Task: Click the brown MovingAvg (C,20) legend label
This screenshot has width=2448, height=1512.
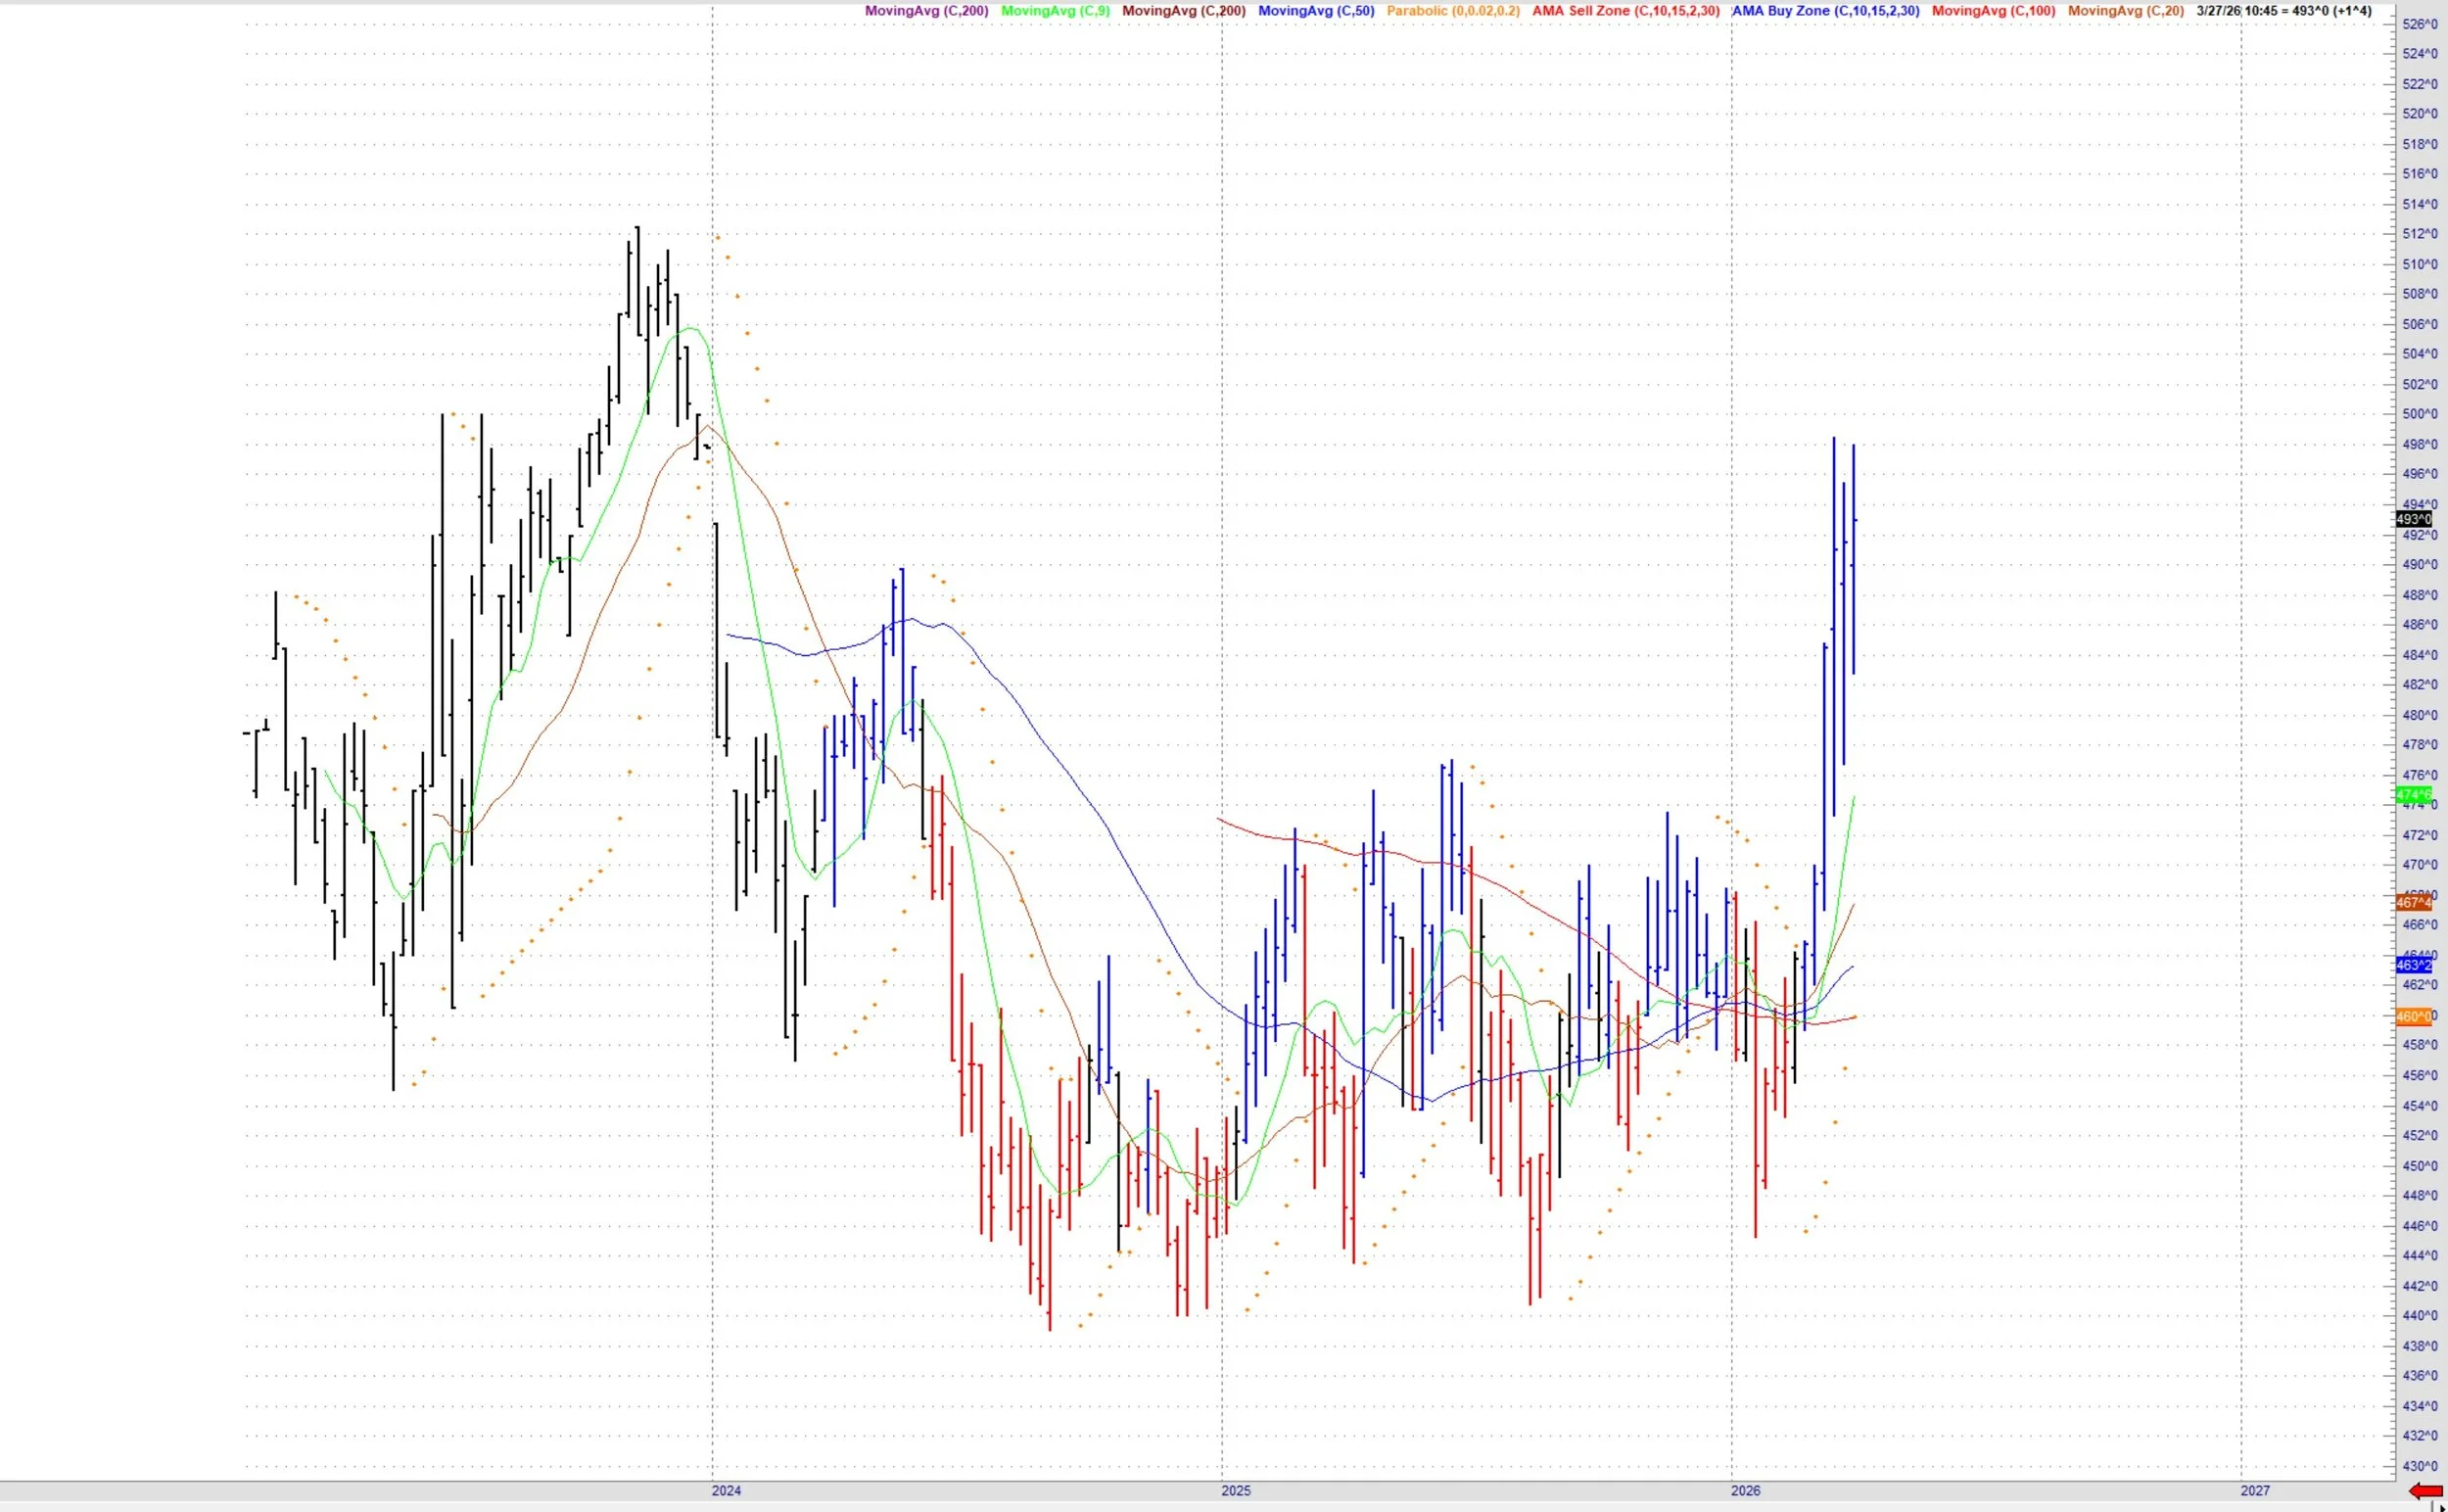Action: (2125, 11)
